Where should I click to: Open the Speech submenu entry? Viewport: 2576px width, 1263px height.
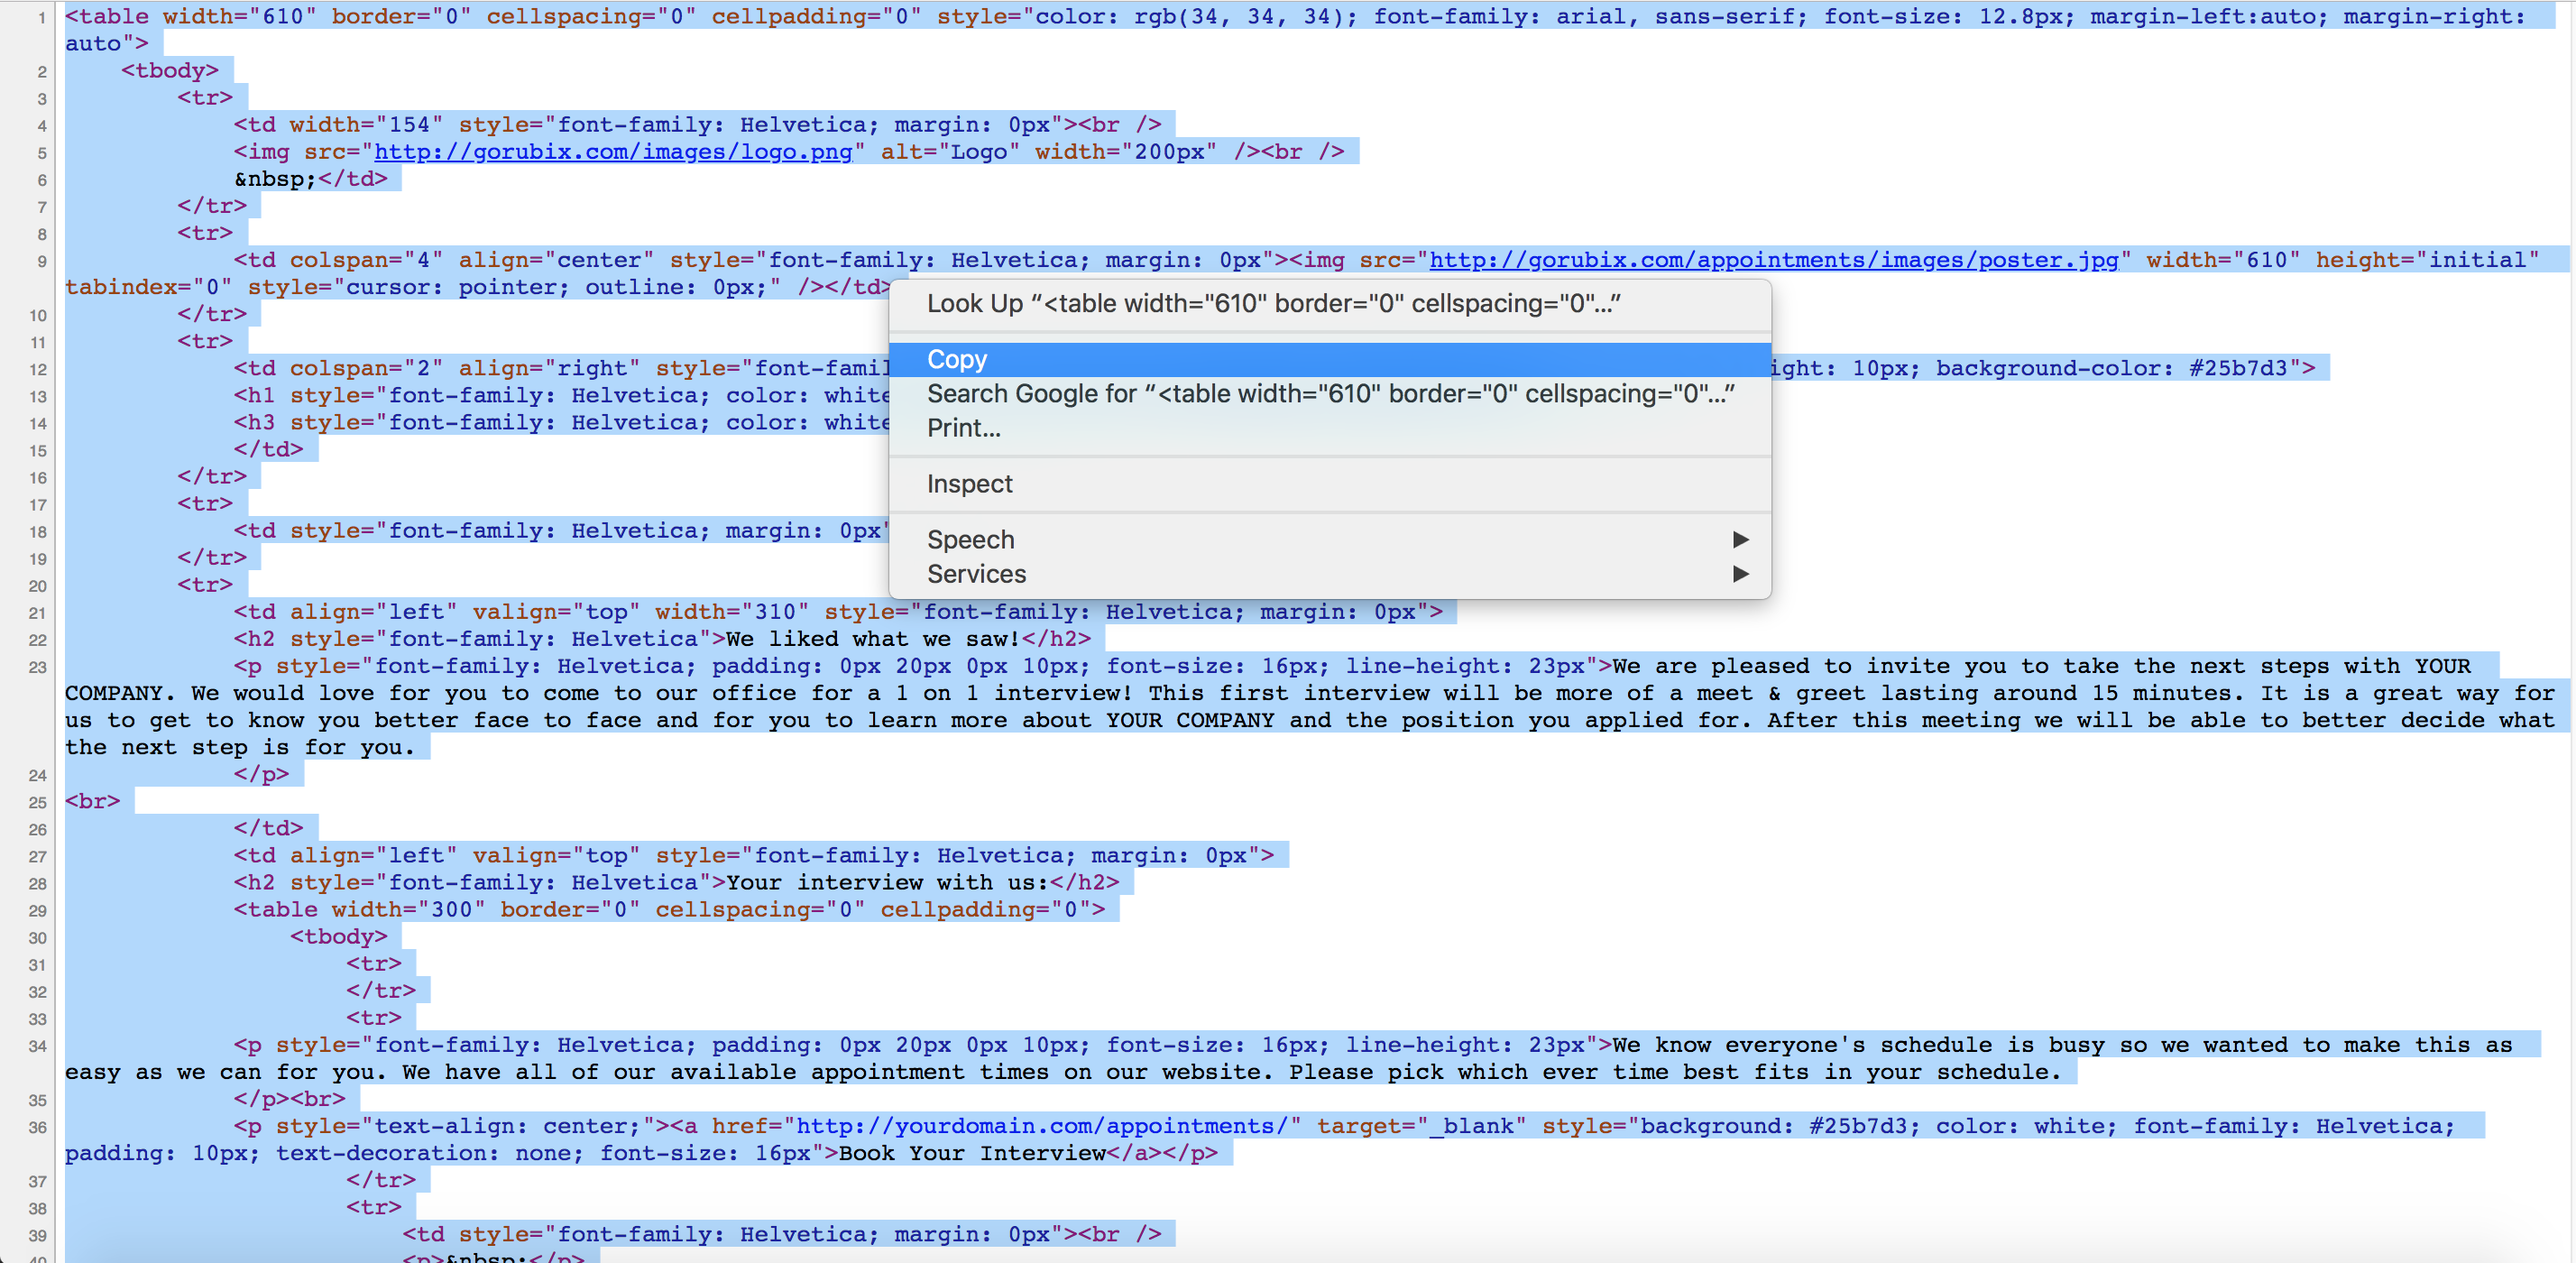pyautogui.click(x=1329, y=540)
